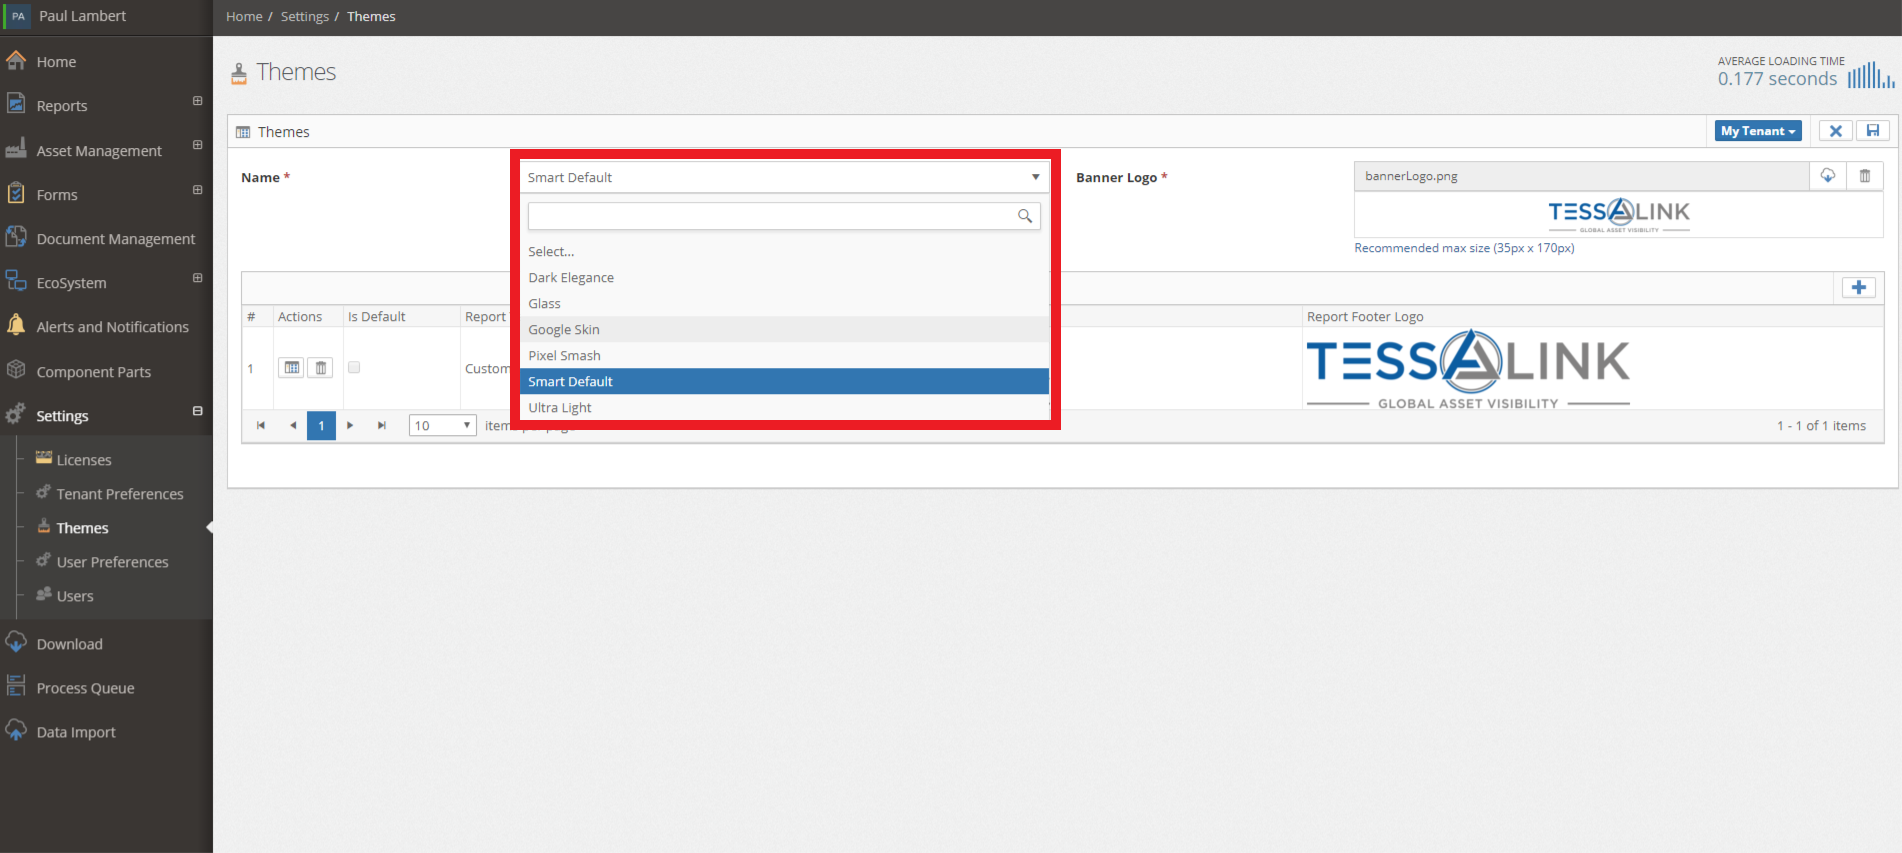Viewport: 1902px width, 853px height.
Task: Click the Paul Lambert user name
Action: coord(82,16)
